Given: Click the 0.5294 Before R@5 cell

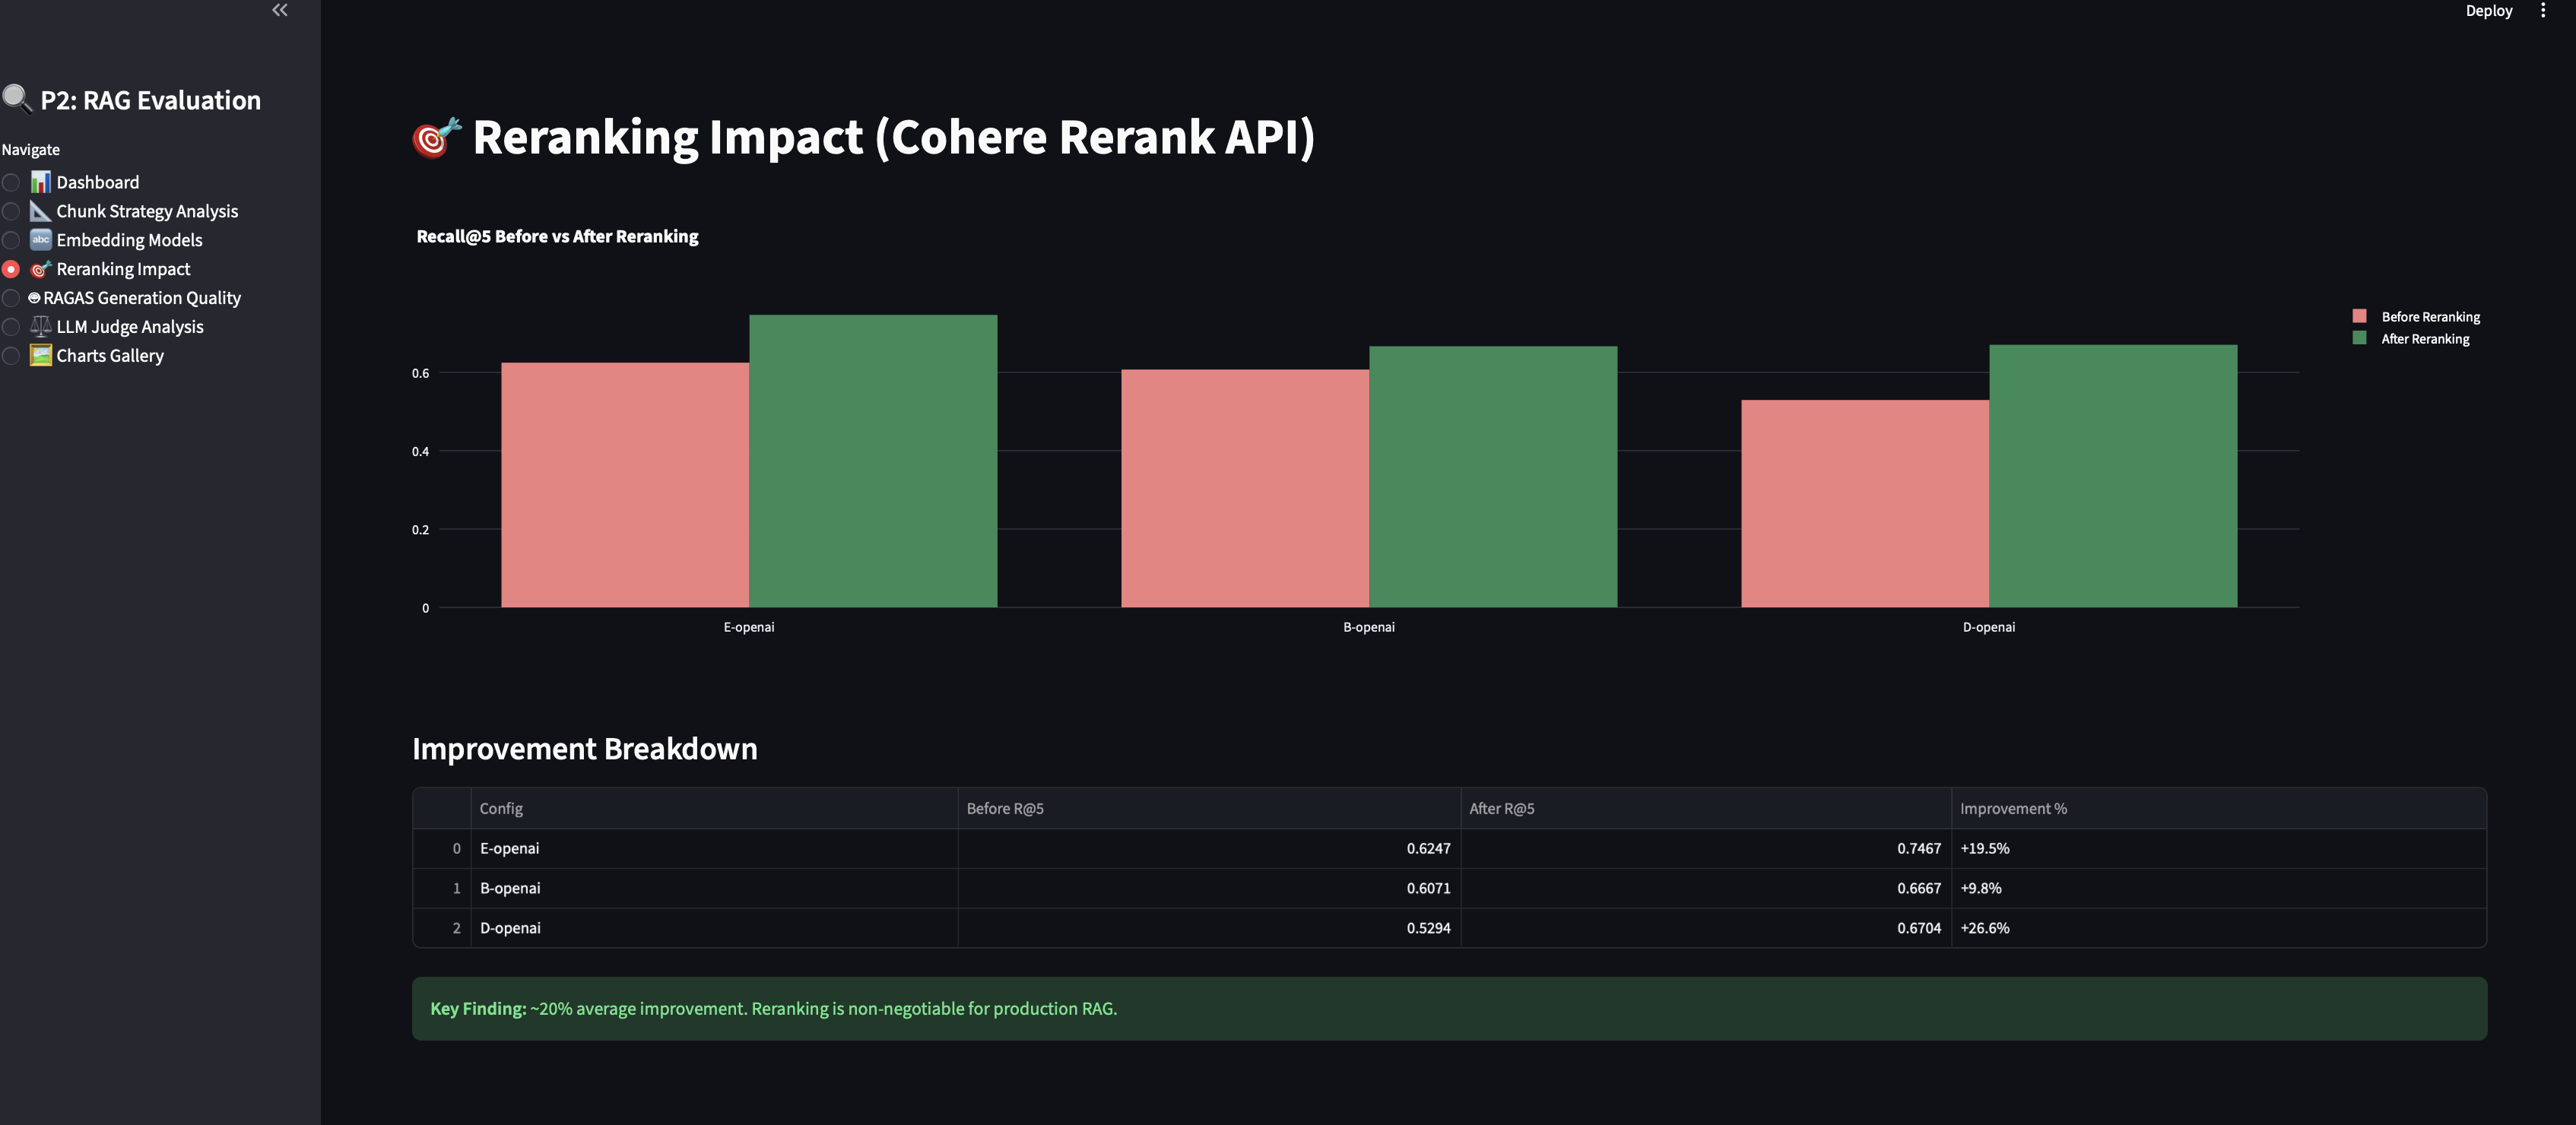Looking at the screenshot, I should tap(1209, 928).
